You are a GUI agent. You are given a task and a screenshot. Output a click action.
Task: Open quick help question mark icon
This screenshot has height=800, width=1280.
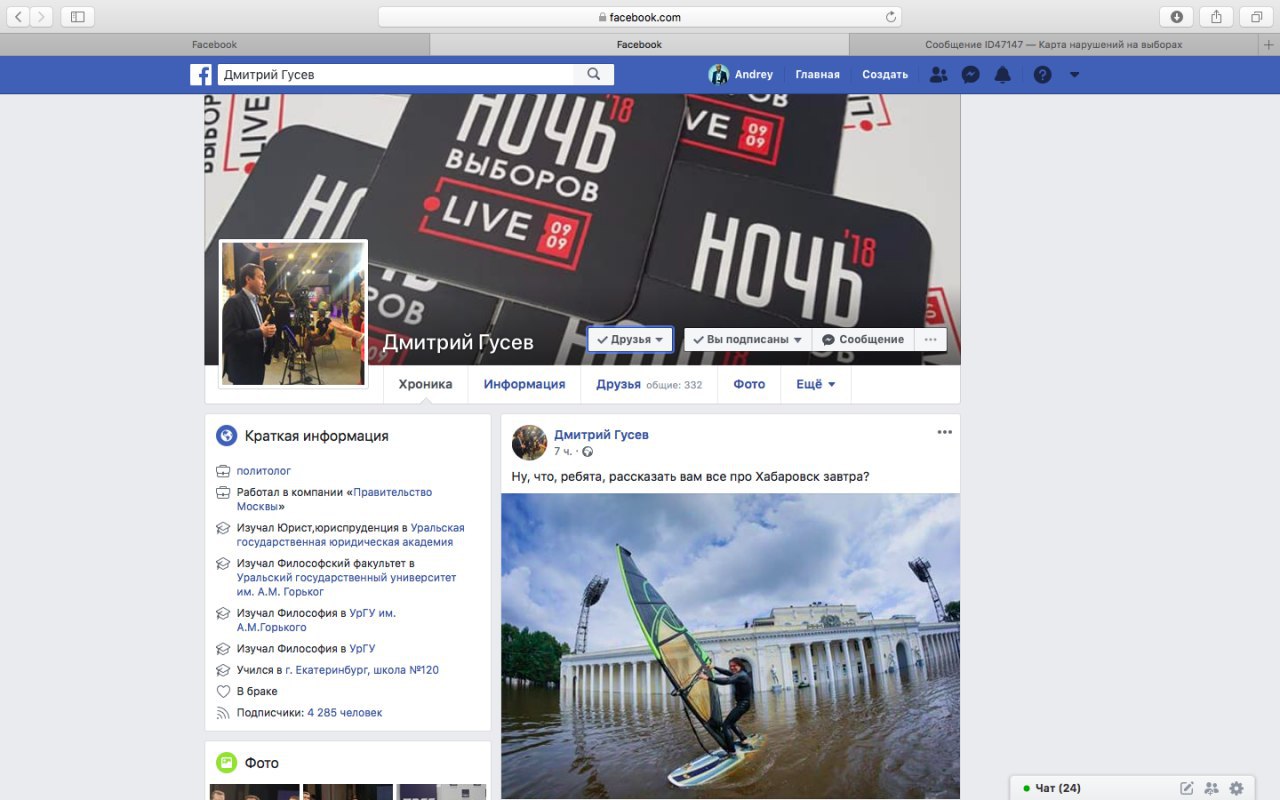[x=1042, y=74]
